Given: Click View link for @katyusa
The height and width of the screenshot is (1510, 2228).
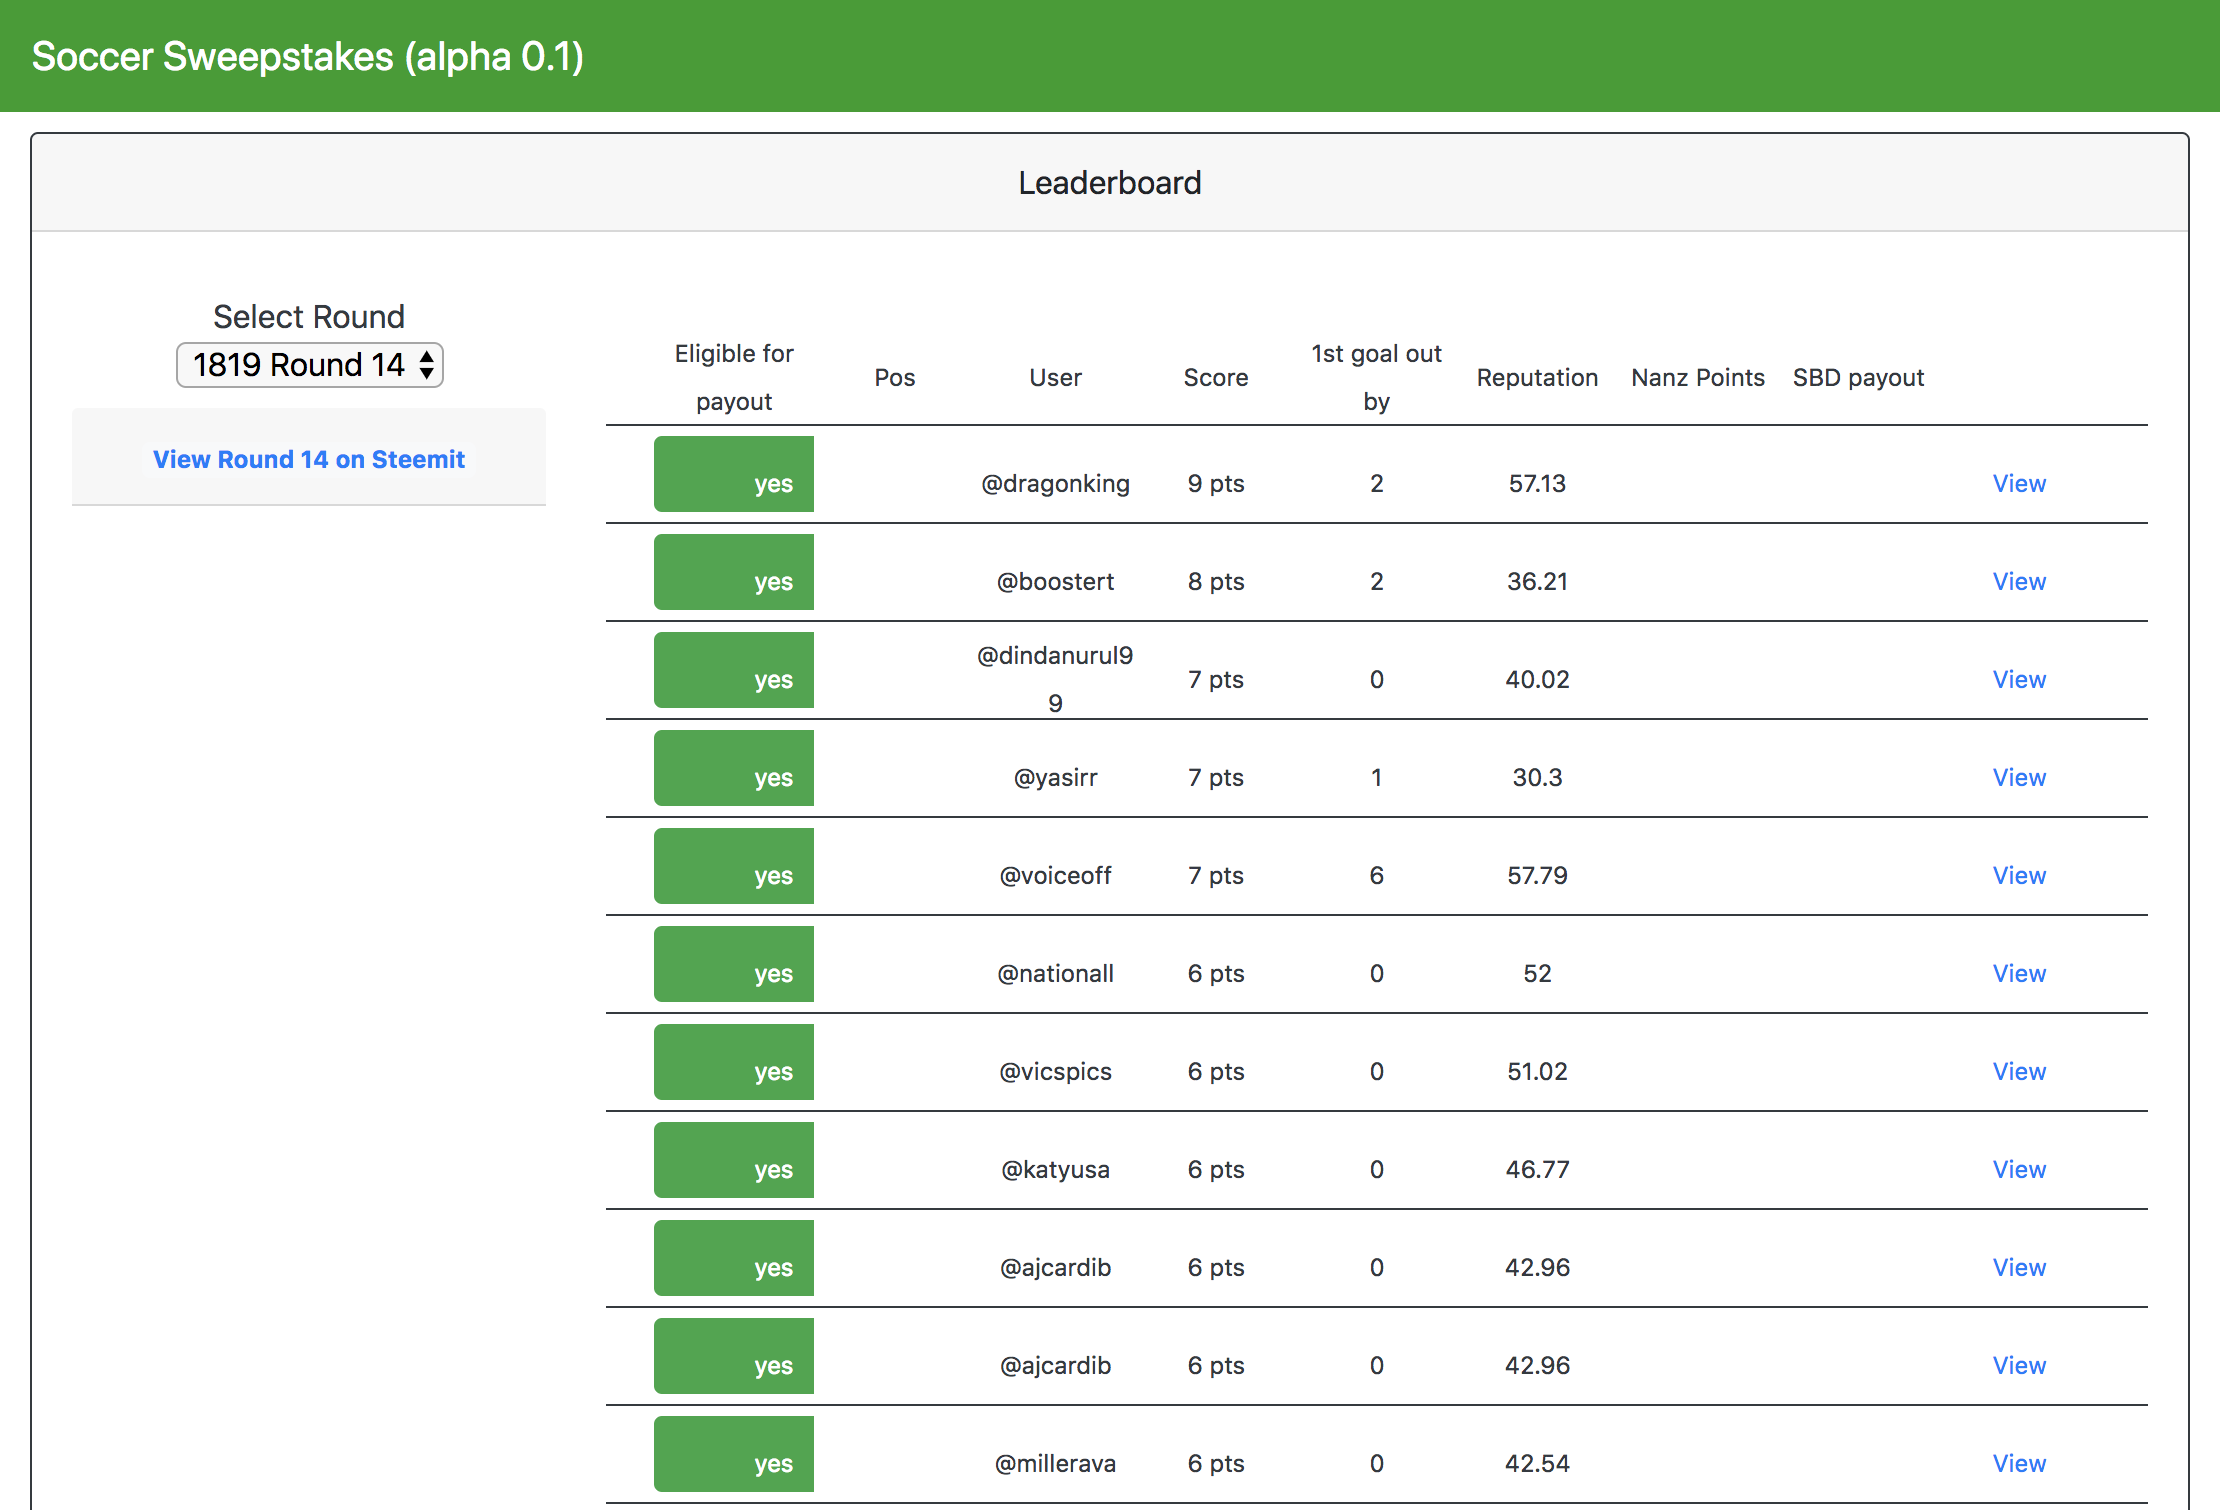Looking at the screenshot, I should [2019, 1169].
